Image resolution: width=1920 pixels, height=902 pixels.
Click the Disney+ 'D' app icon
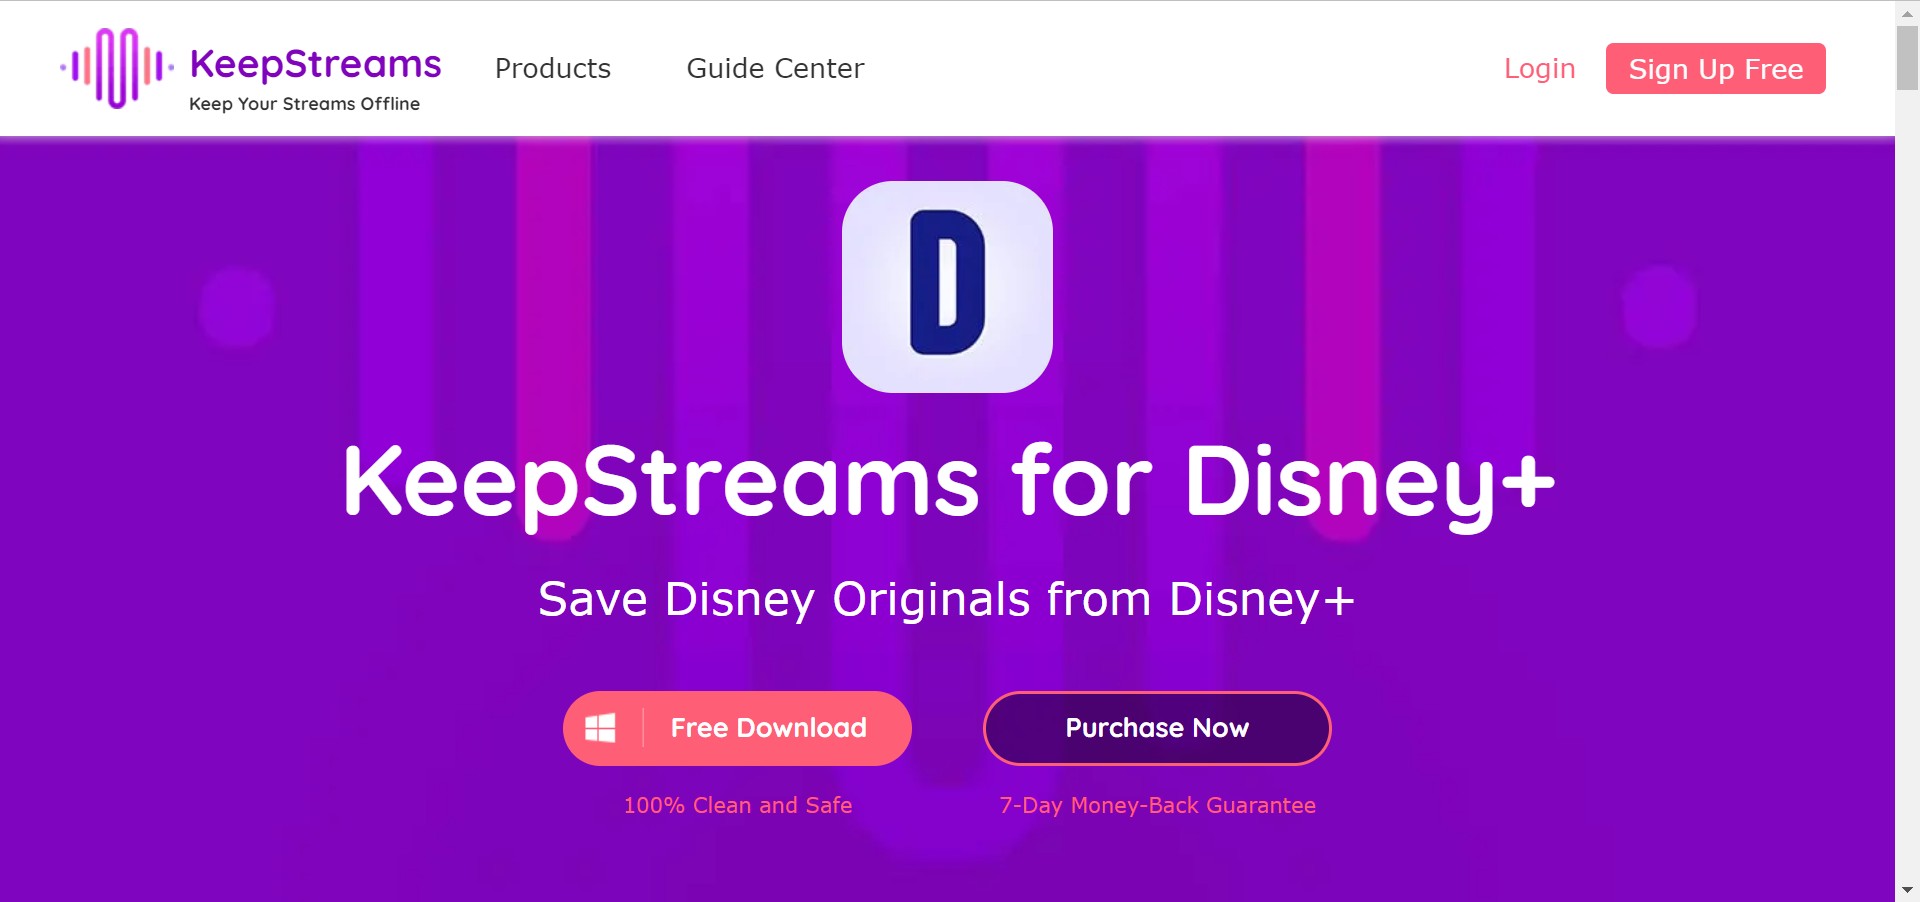(x=947, y=287)
